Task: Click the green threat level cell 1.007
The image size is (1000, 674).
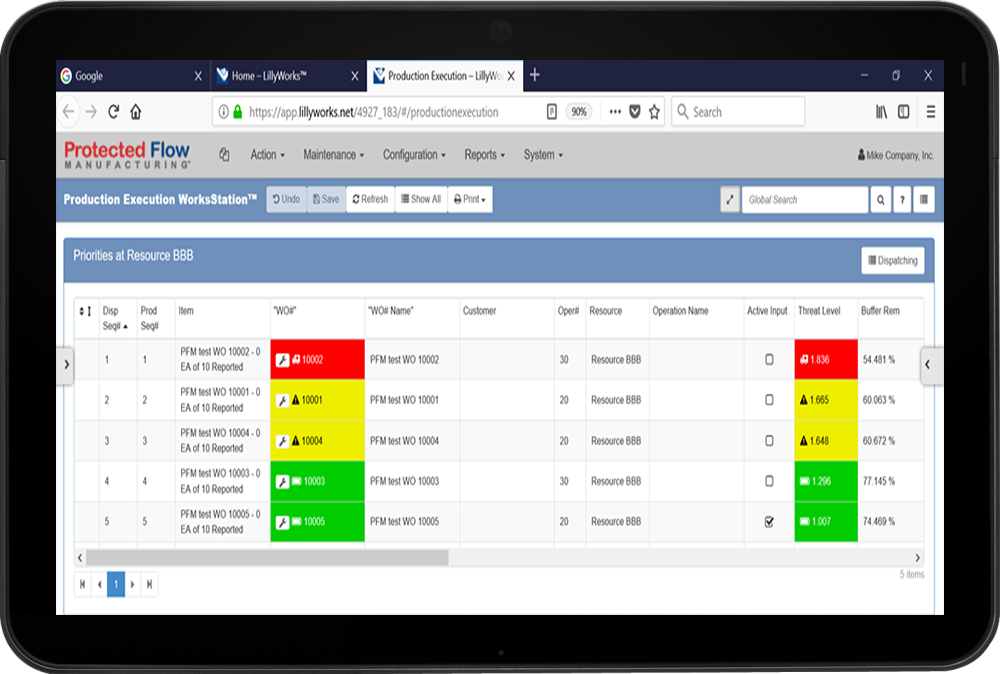Action: 826,522
